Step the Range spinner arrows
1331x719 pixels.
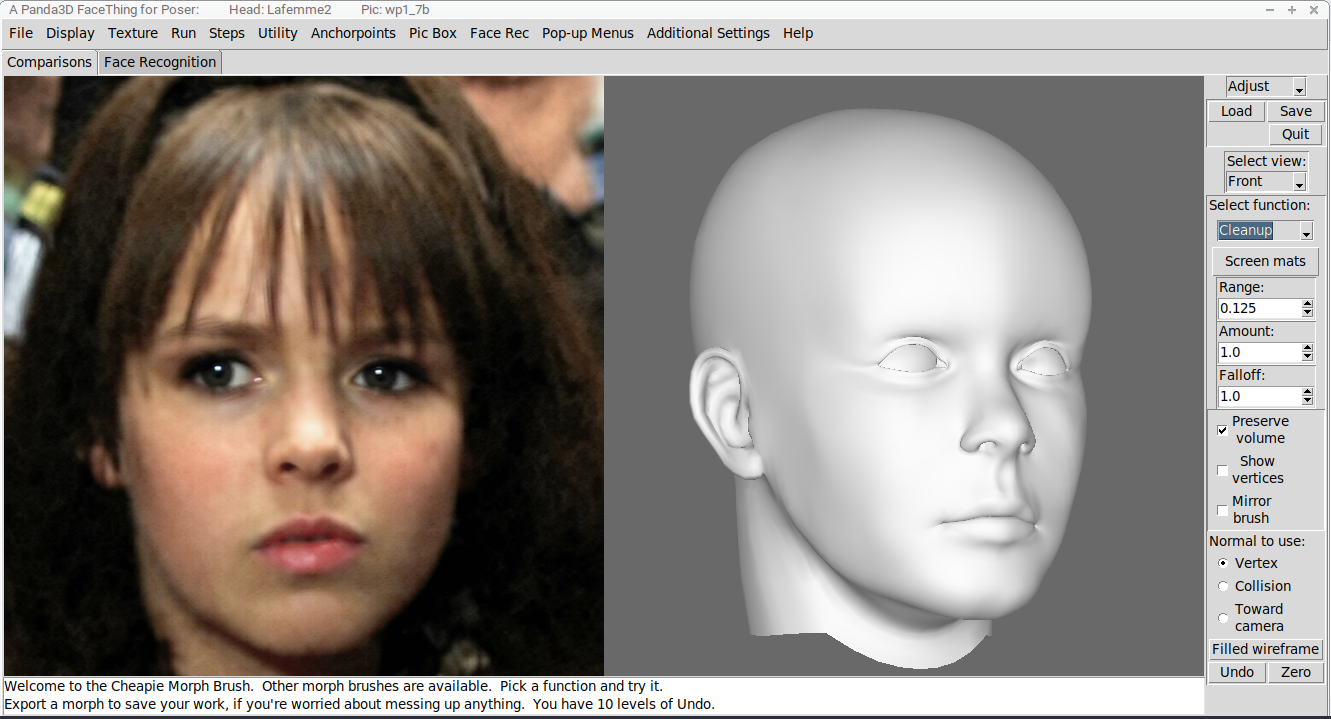tap(1308, 308)
